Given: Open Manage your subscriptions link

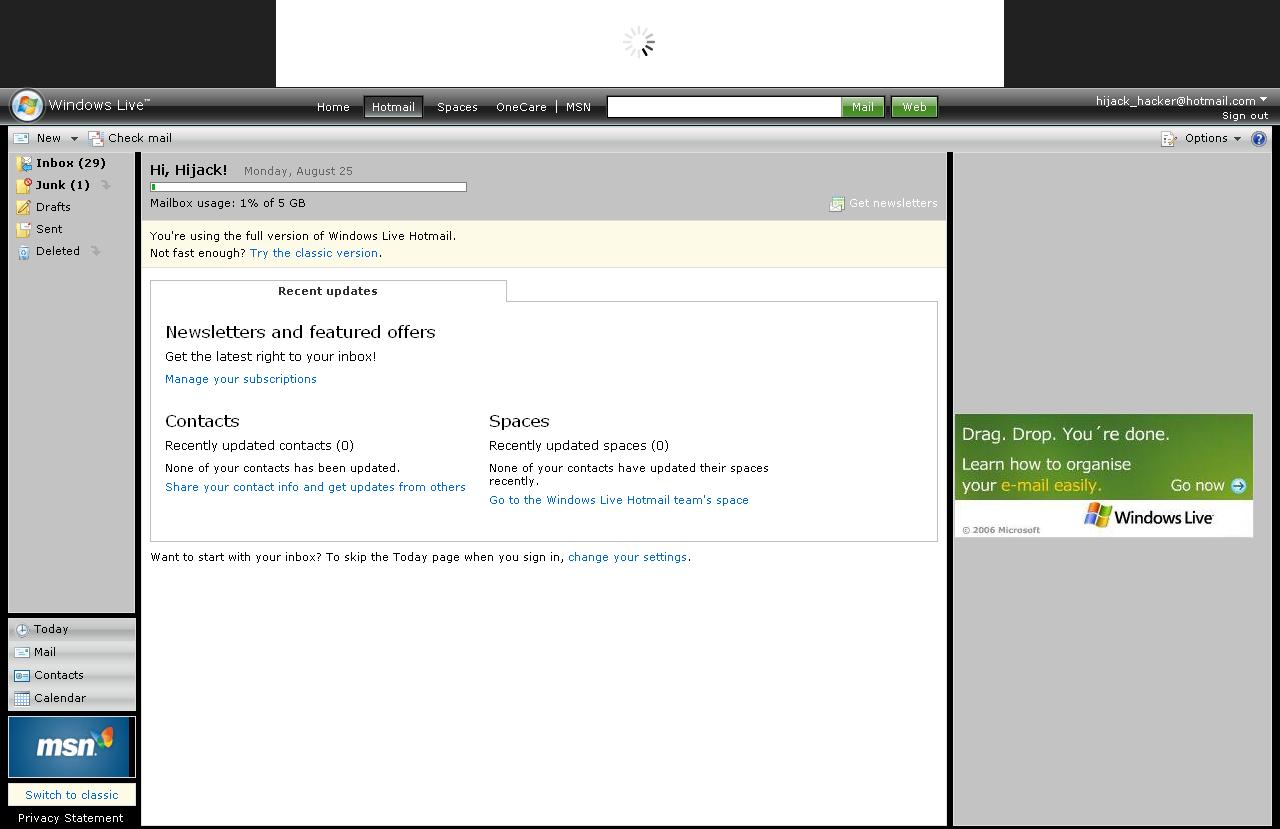Looking at the screenshot, I should [241, 379].
